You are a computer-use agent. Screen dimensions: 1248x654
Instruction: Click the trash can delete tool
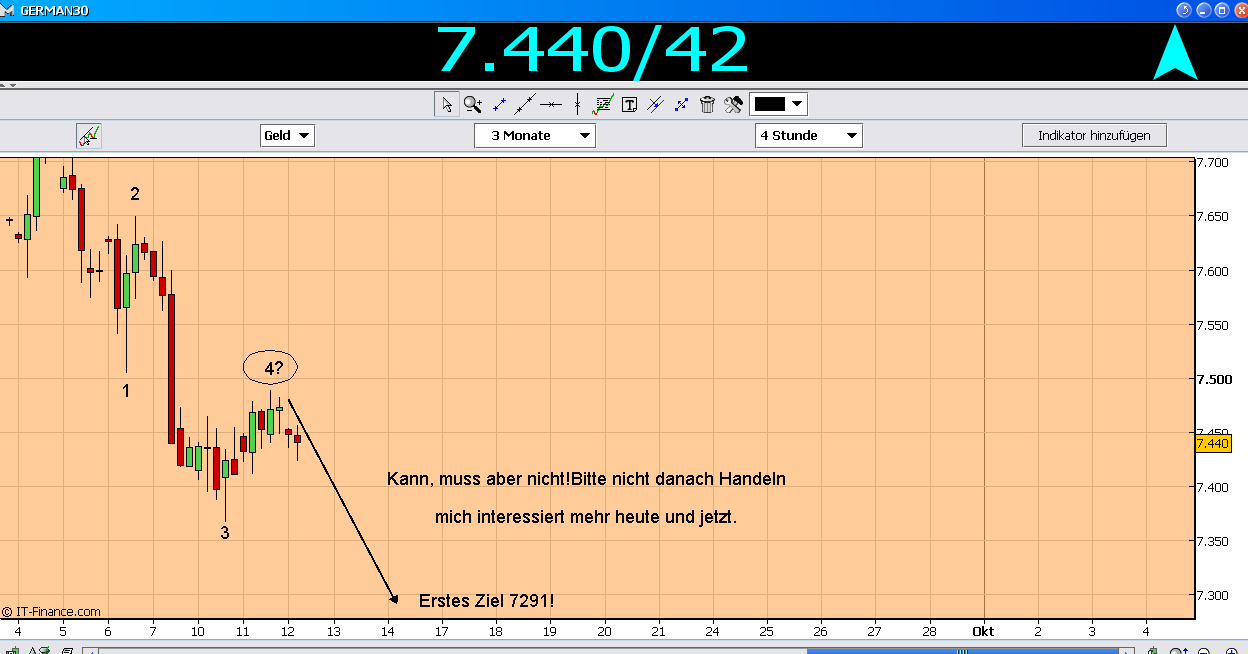coord(707,104)
